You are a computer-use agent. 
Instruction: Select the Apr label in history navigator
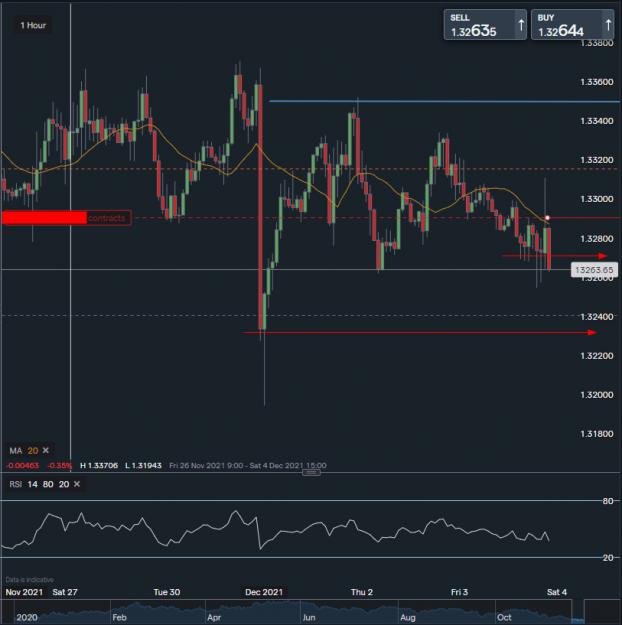pyautogui.click(x=214, y=617)
